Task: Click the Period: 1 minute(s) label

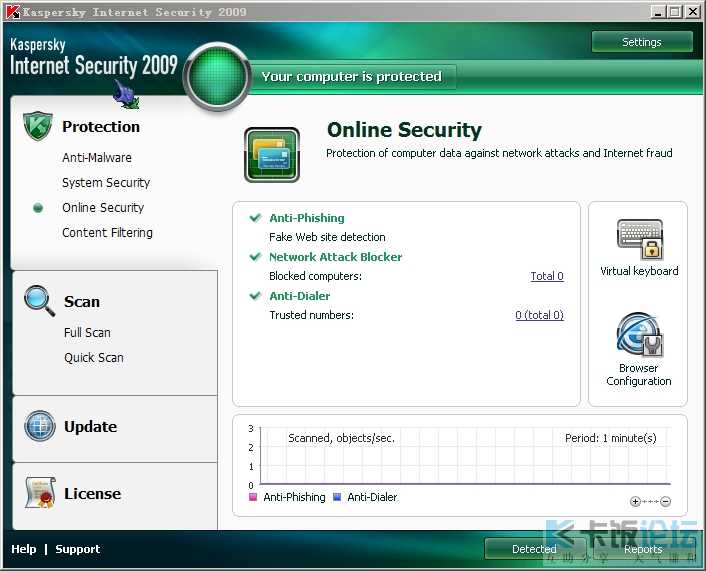Action: click(x=611, y=438)
